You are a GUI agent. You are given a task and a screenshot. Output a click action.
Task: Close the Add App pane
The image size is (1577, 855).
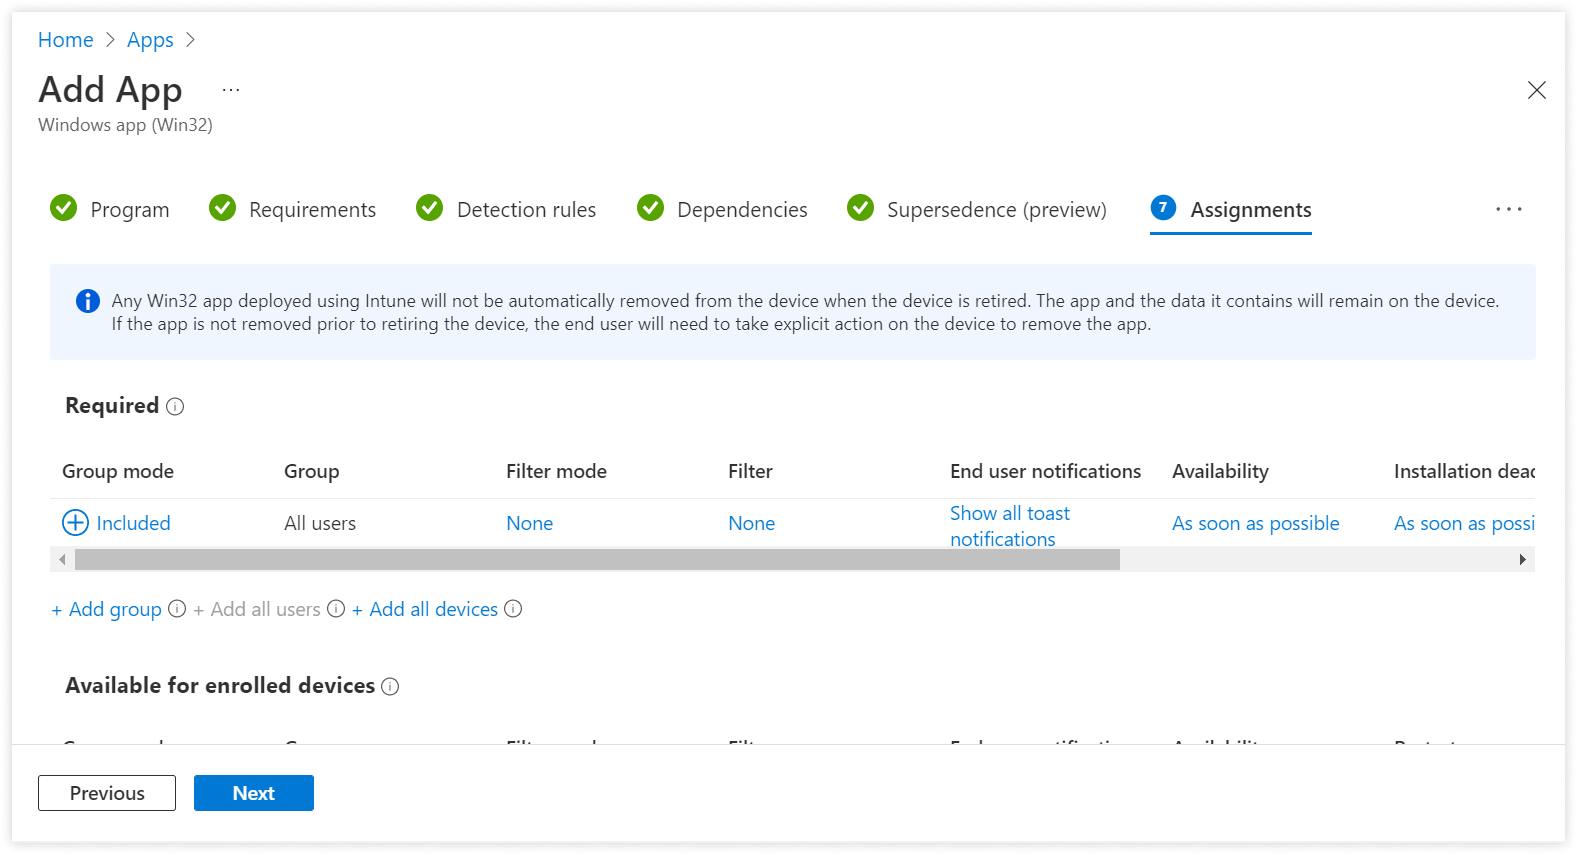pyautogui.click(x=1536, y=90)
